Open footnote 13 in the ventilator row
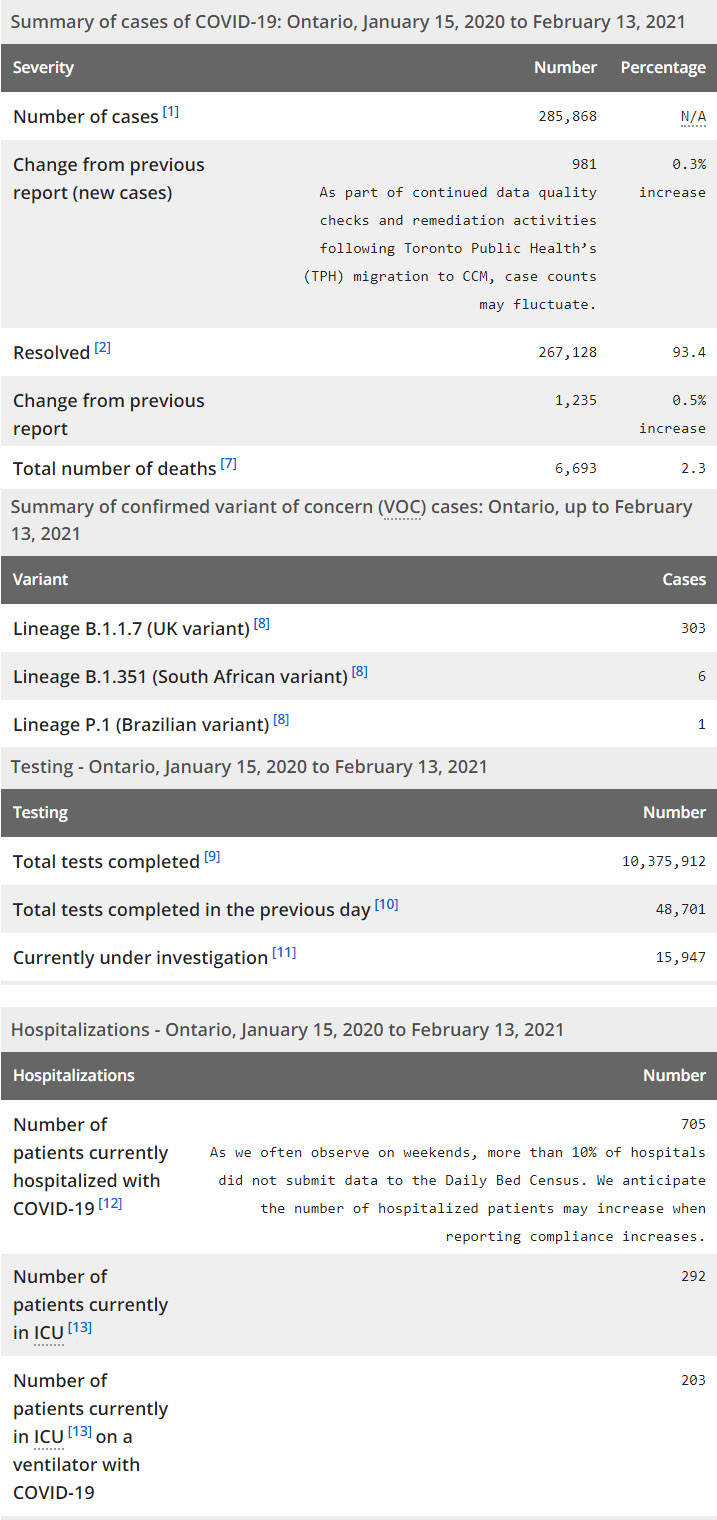 (80, 1432)
